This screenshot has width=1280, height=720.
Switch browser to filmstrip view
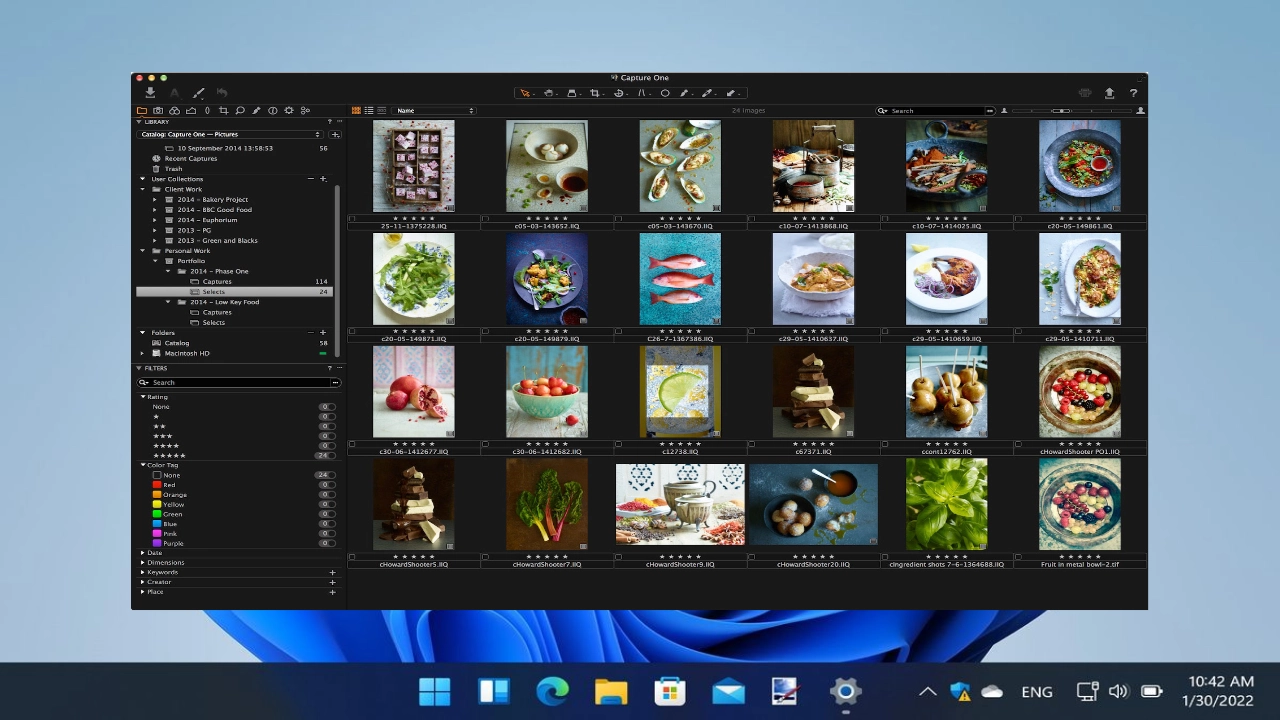381,110
